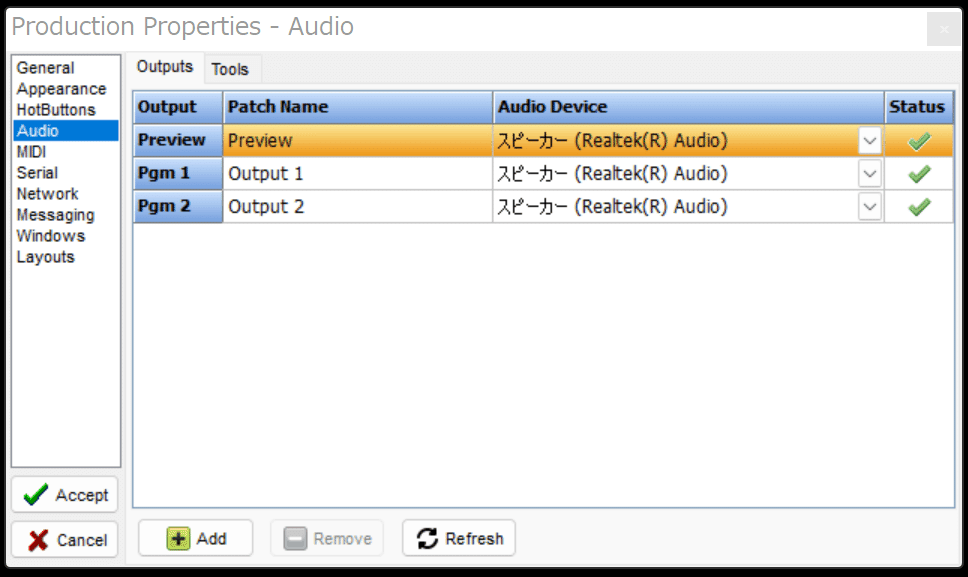Screen dimensions: 968x577
Task: Expand the Pgm 1 audio device dropdown
Action: coord(870,174)
